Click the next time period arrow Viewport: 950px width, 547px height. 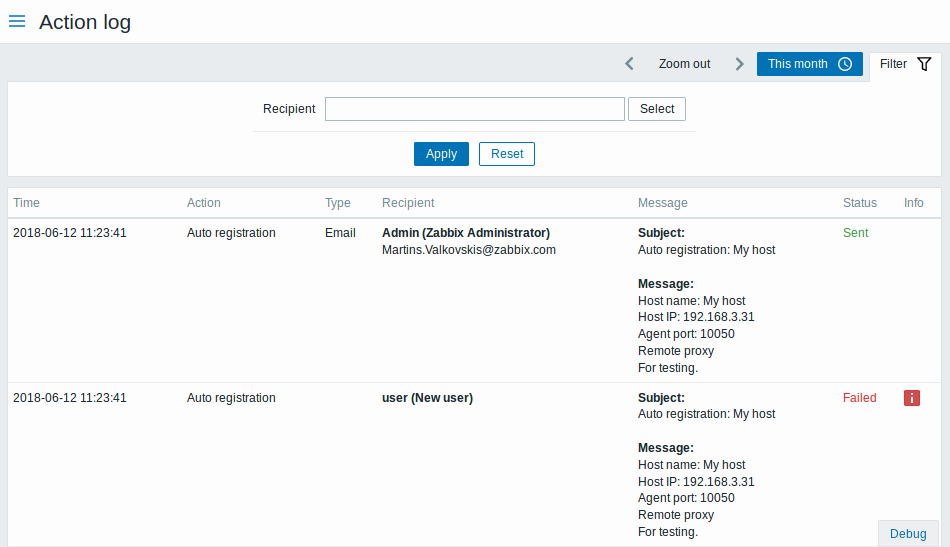(739, 64)
